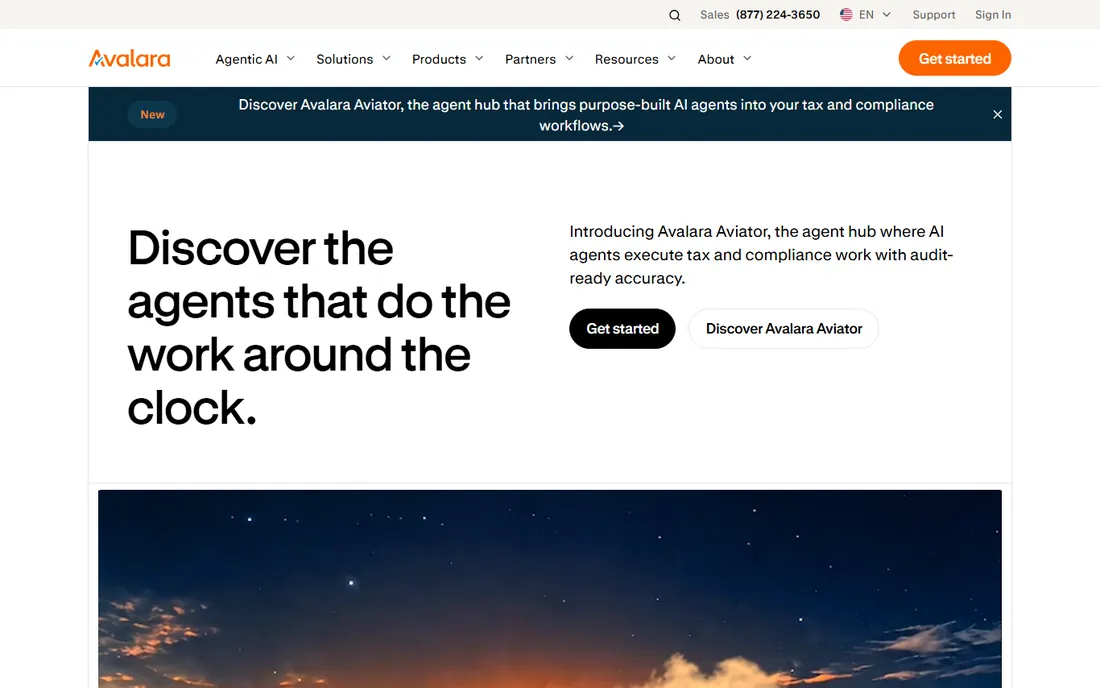1100x688 pixels.
Task: Select the EN language label
Action: [866, 15]
